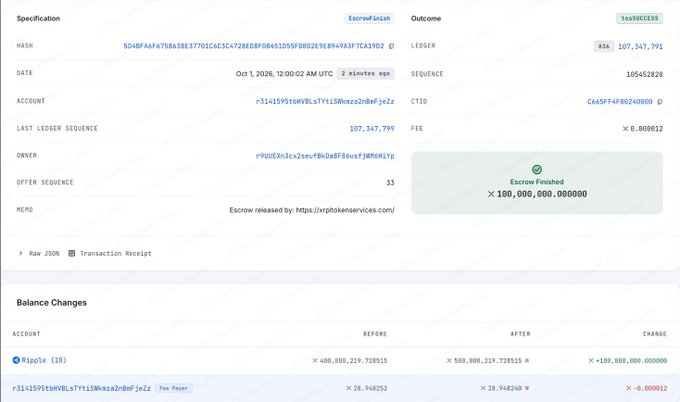680x402 pixels.
Task: Click the green Escrow Finished check icon
Action: 537,169
